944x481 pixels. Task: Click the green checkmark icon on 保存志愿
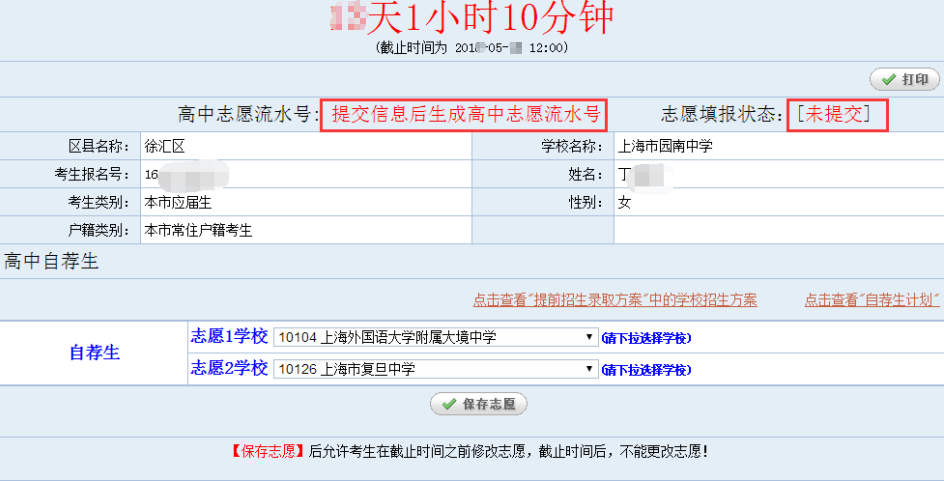447,404
